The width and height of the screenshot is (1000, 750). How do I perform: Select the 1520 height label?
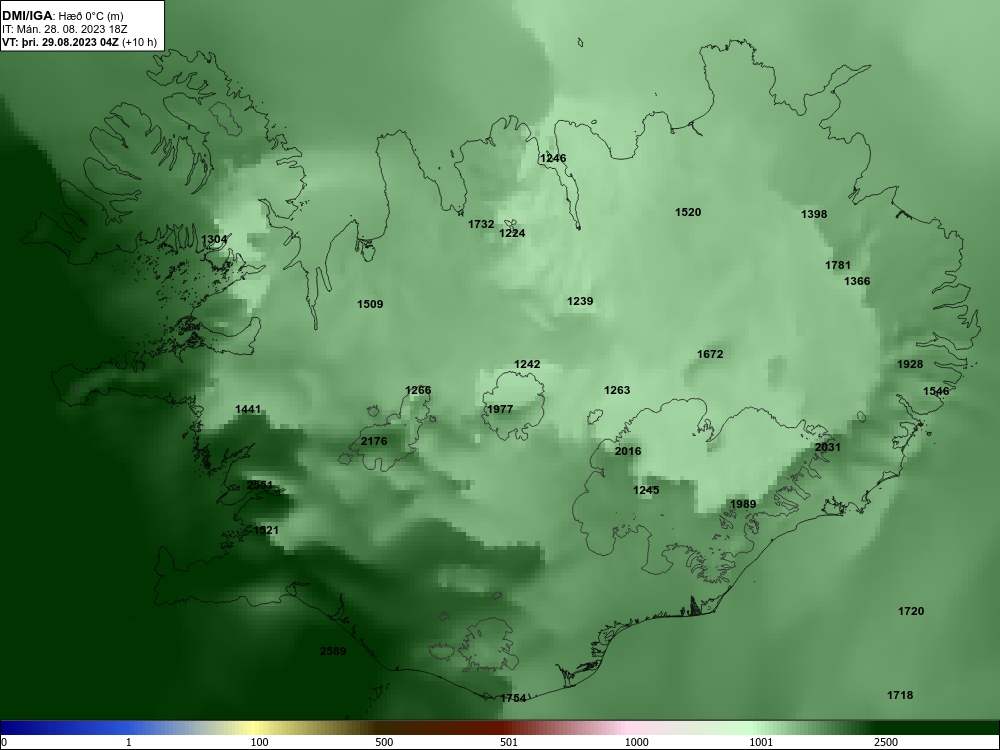(x=688, y=212)
